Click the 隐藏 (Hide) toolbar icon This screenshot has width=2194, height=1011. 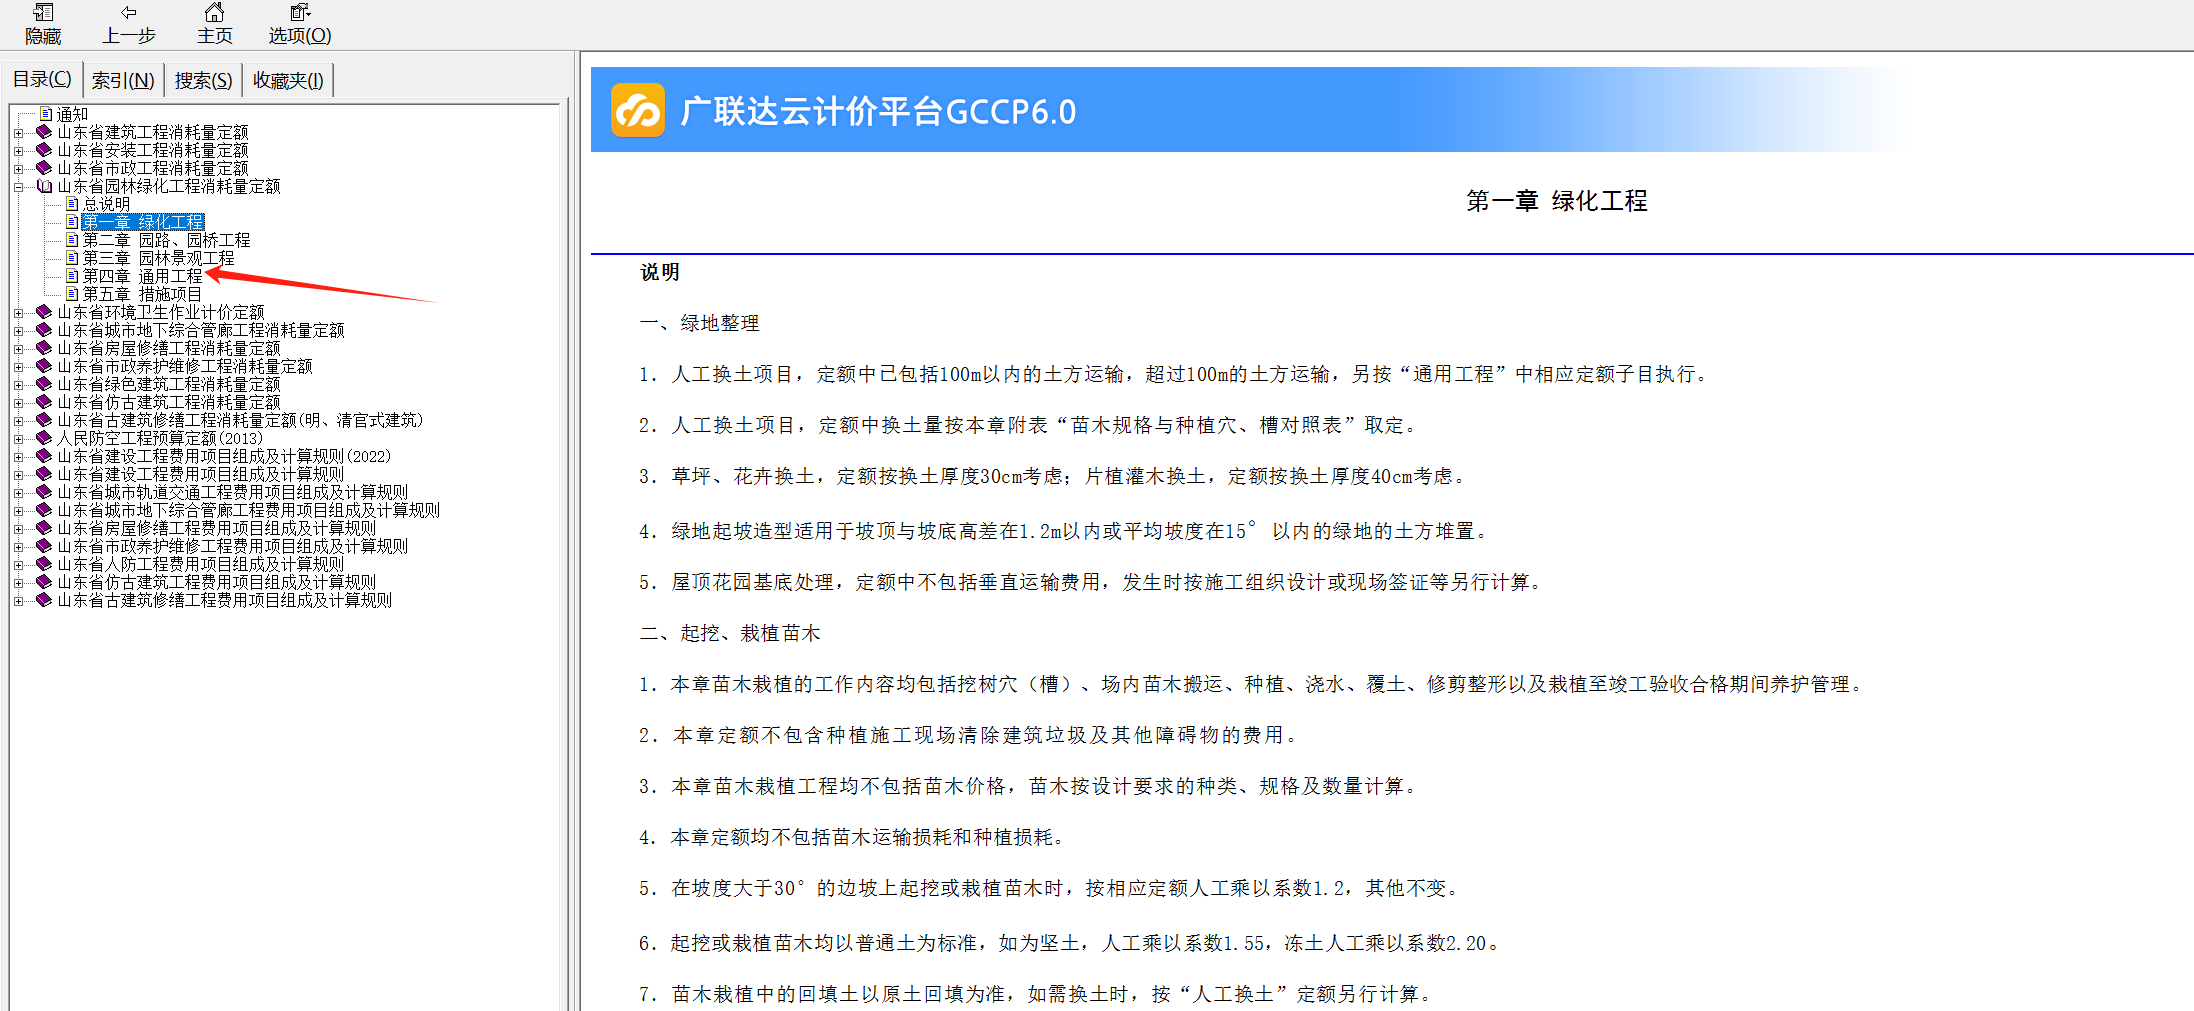click(x=43, y=13)
